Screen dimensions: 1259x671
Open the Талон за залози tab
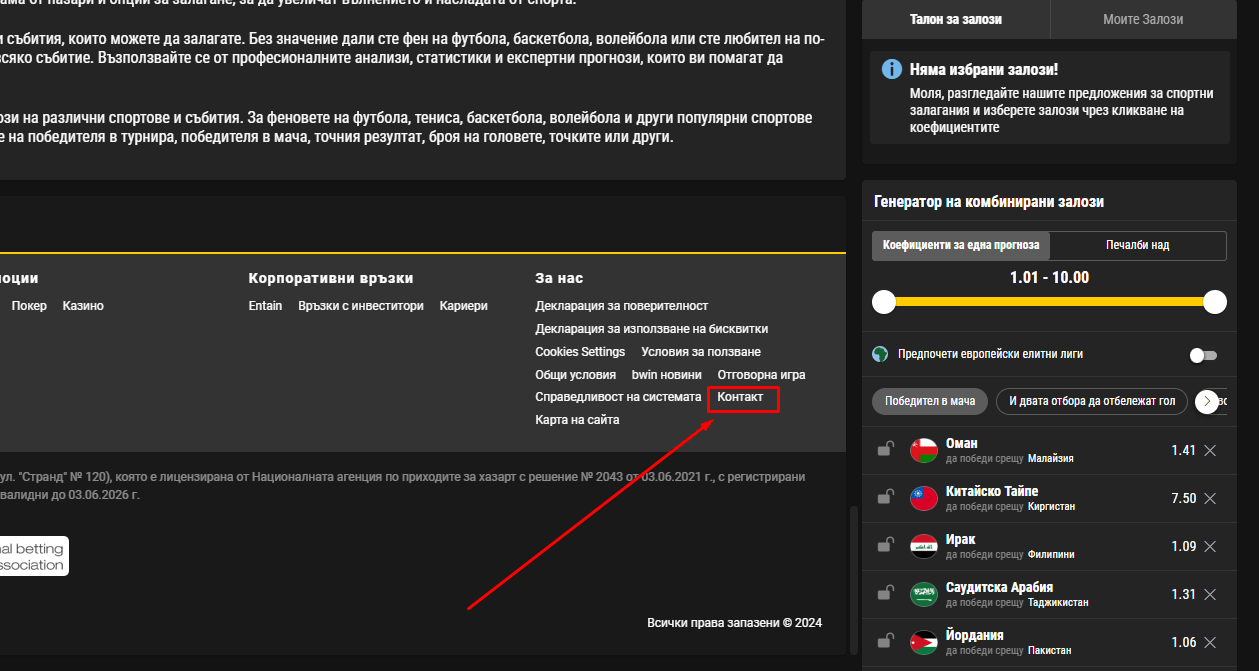point(956,19)
